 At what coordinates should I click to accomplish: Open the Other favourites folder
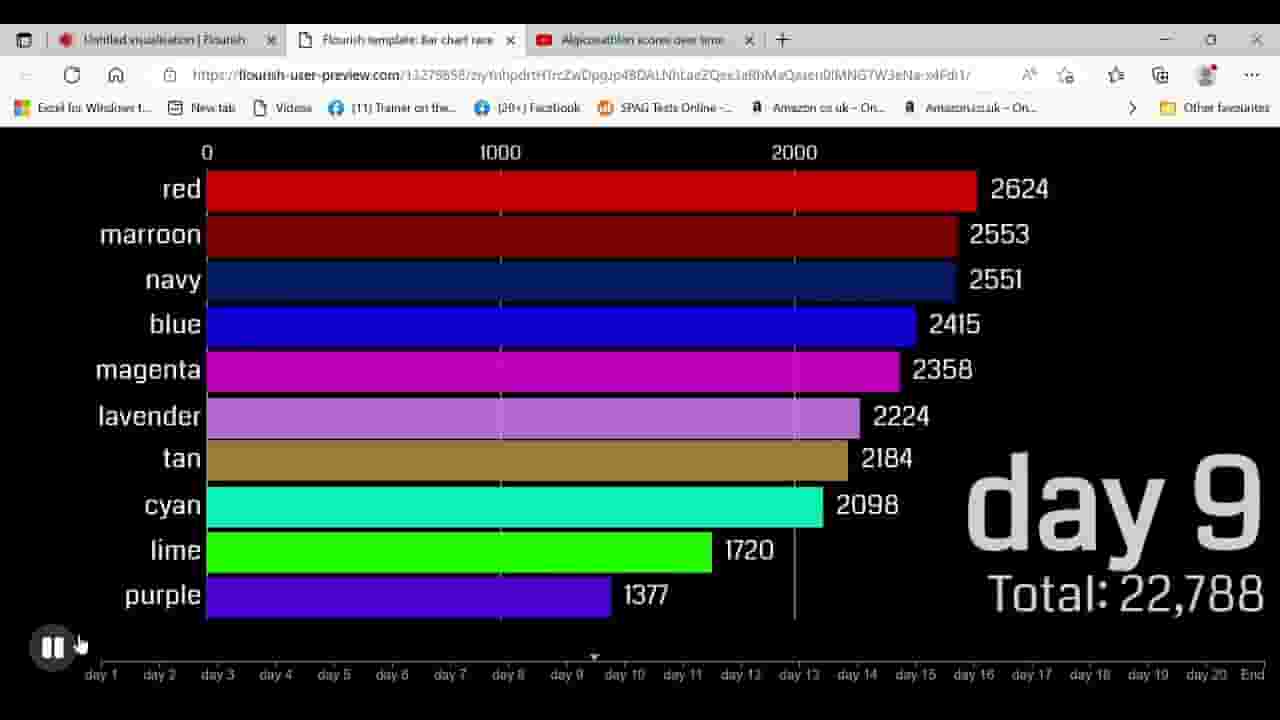[x=1214, y=108]
